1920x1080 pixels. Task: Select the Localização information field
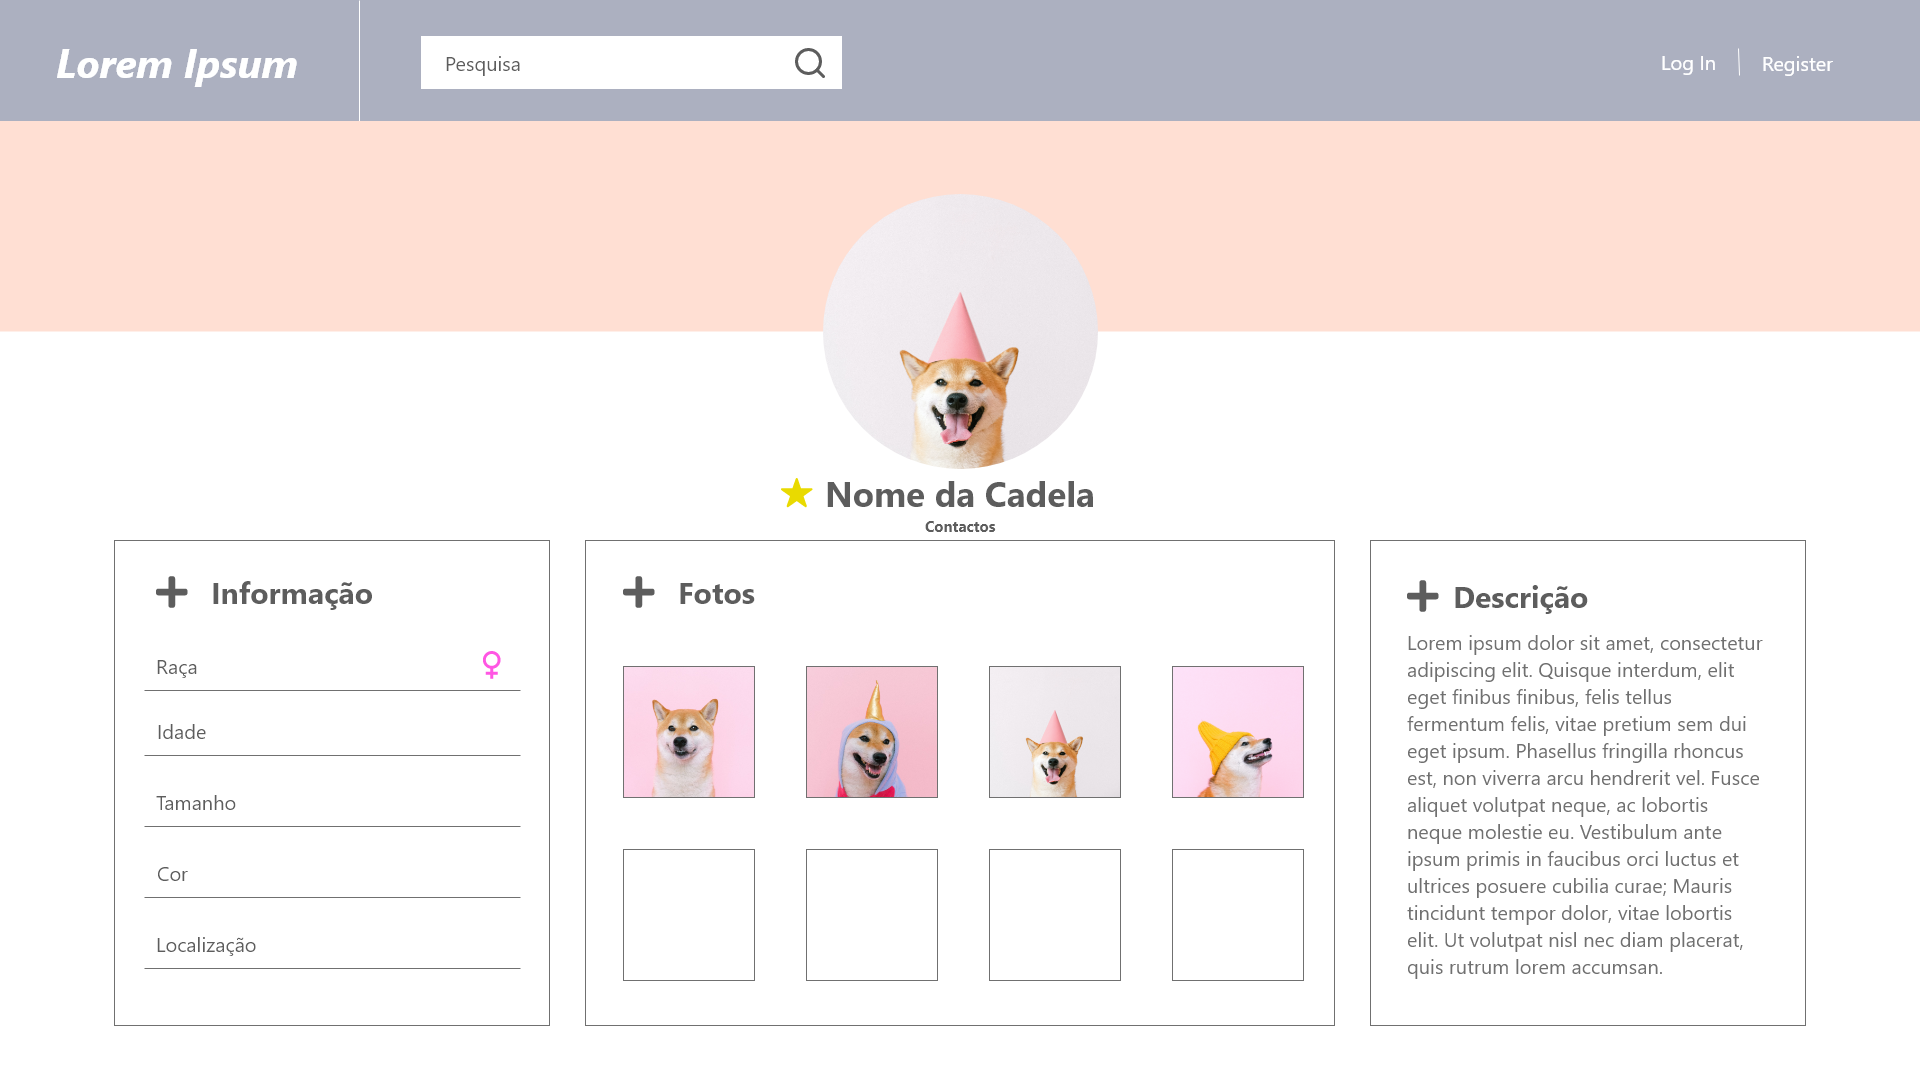tap(332, 945)
